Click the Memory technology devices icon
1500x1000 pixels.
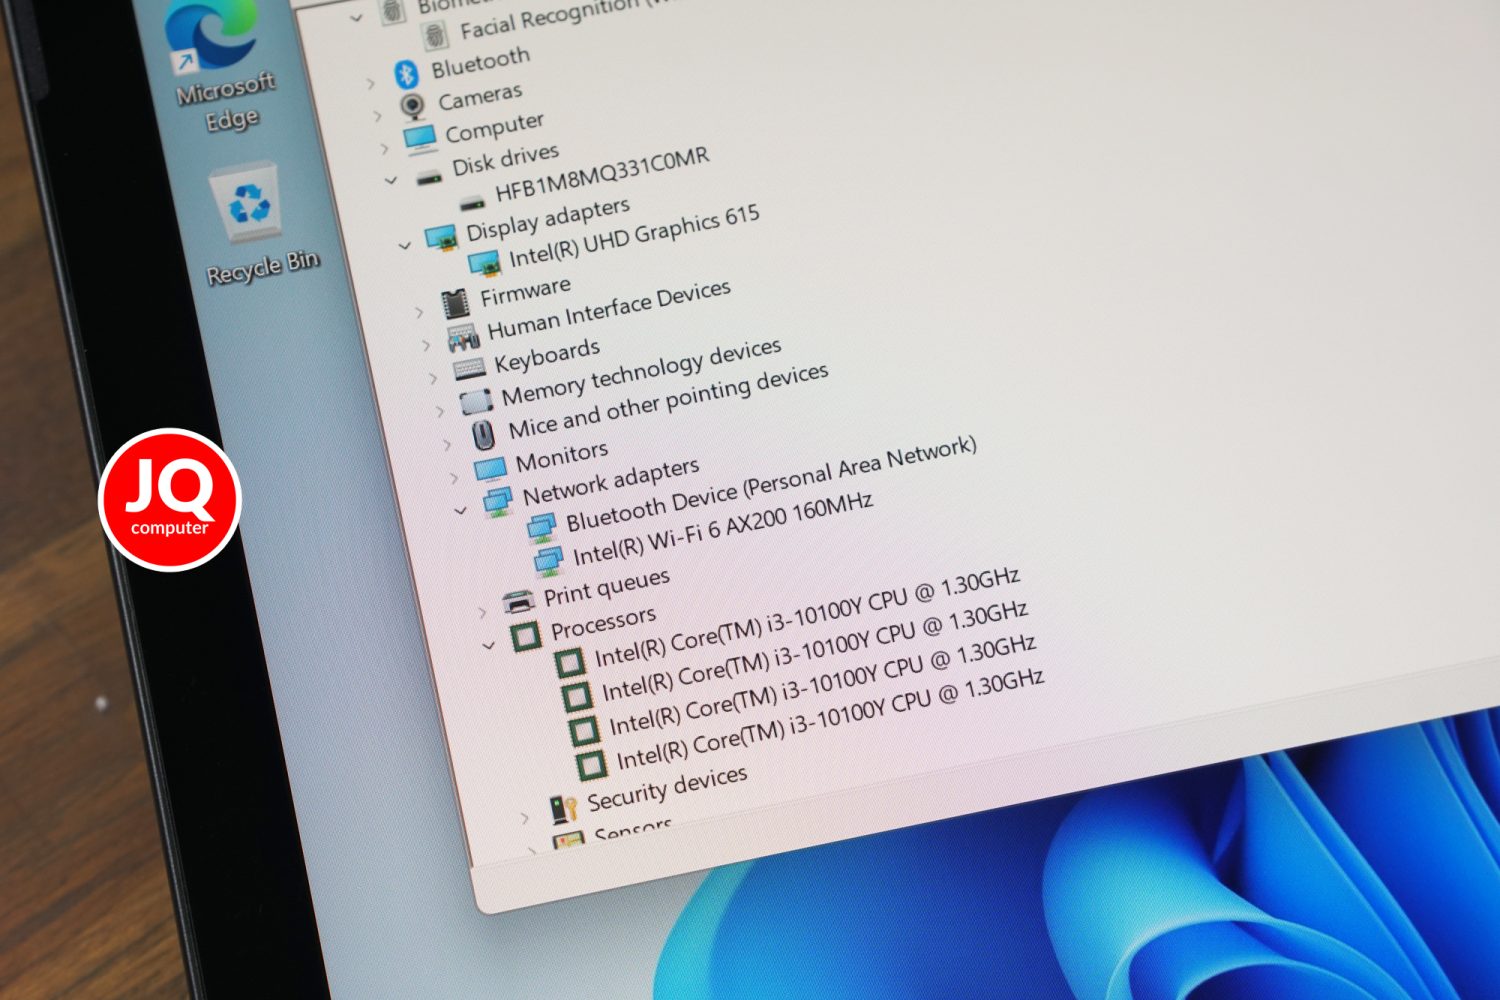click(477, 401)
